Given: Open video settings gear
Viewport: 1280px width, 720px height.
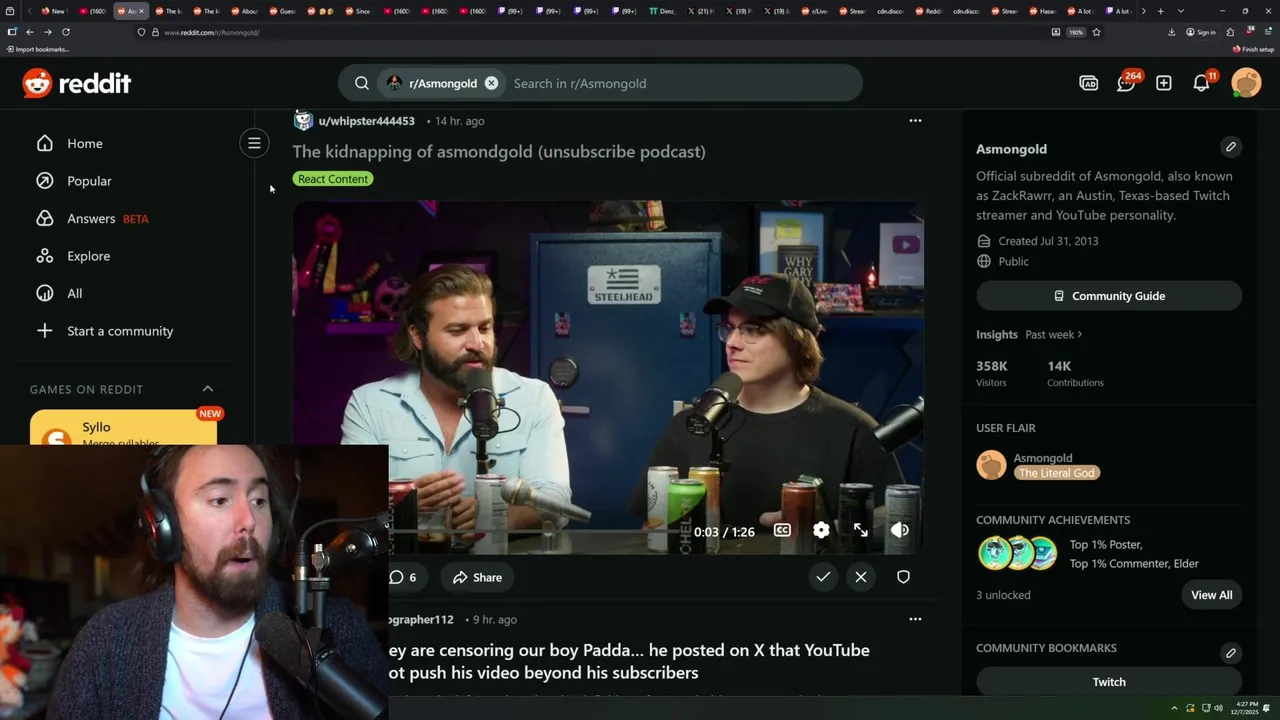Looking at the screenshot, I should click(821, 531).
